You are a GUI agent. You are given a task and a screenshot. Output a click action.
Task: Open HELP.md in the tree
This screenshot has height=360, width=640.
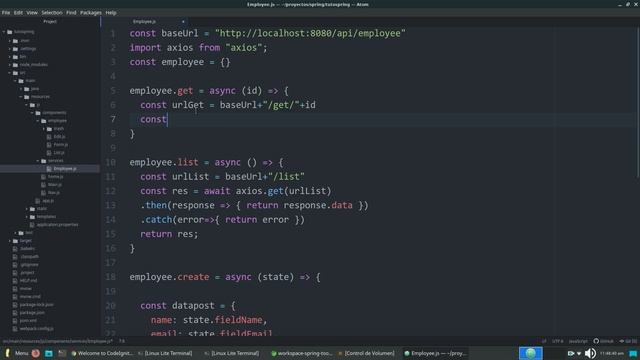click(28, 280)
